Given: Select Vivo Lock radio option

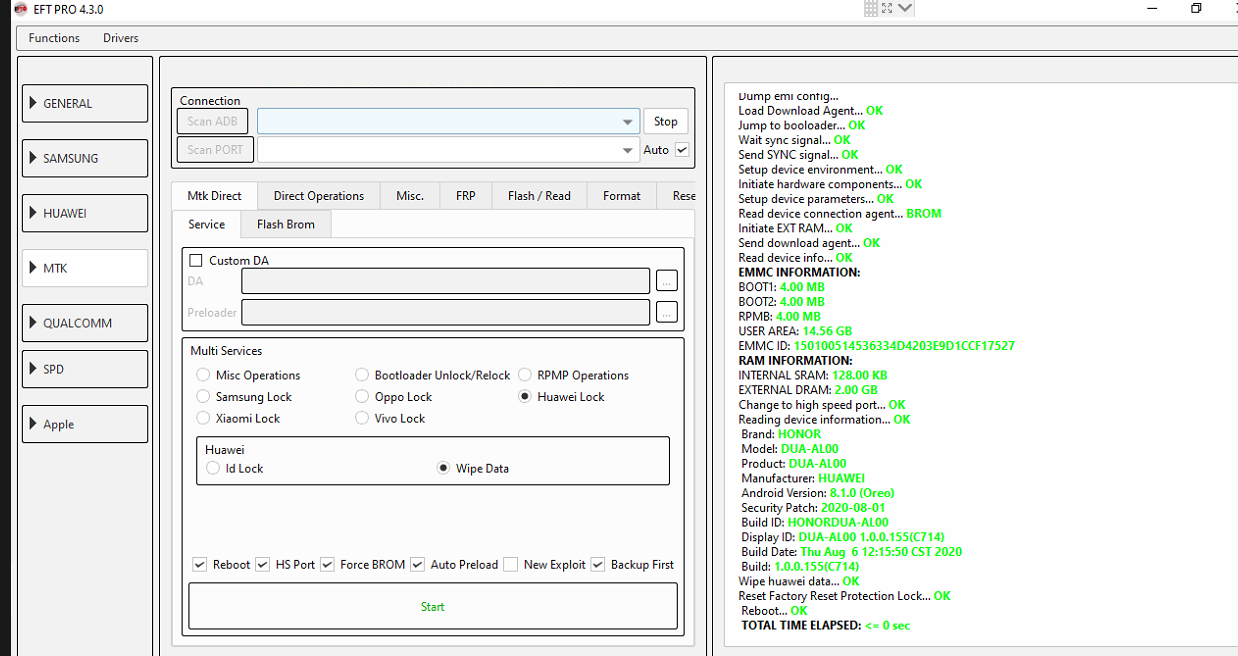Looking at the screenshot, I should point(363,418).
